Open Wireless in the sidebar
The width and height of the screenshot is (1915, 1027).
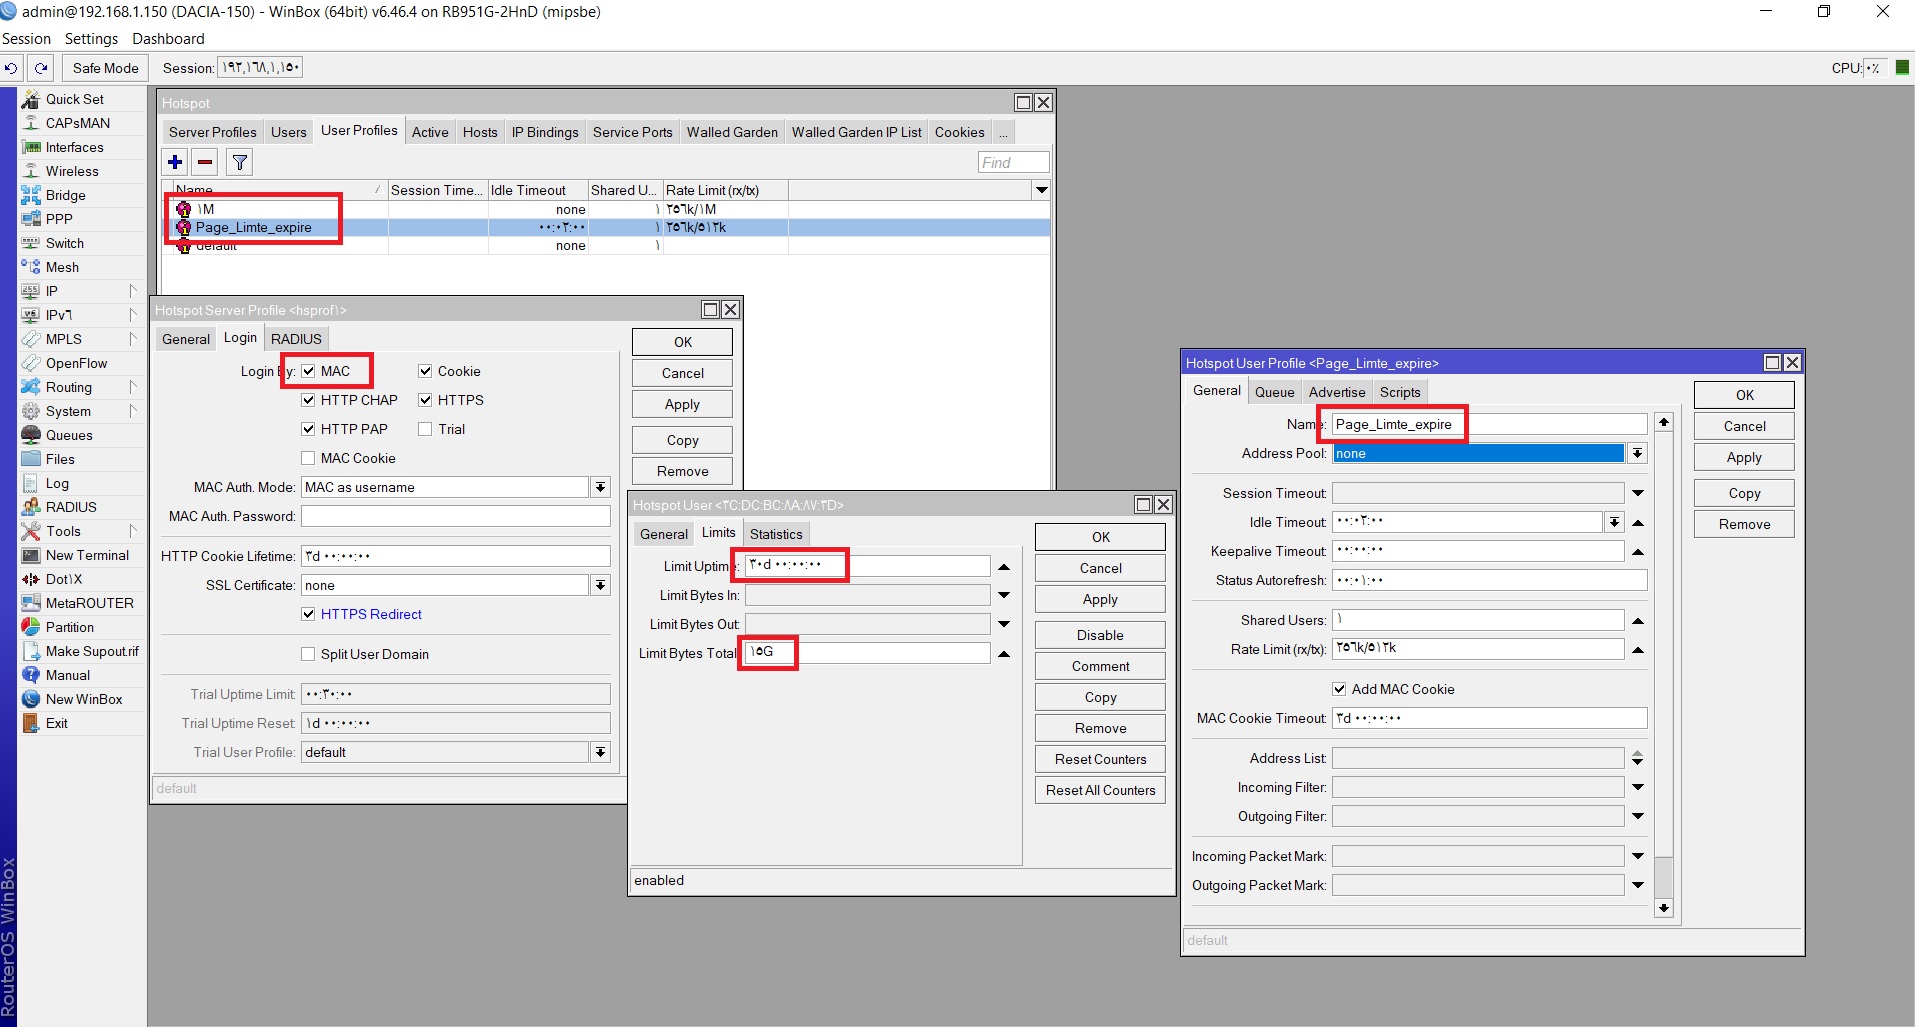[72, 171]
